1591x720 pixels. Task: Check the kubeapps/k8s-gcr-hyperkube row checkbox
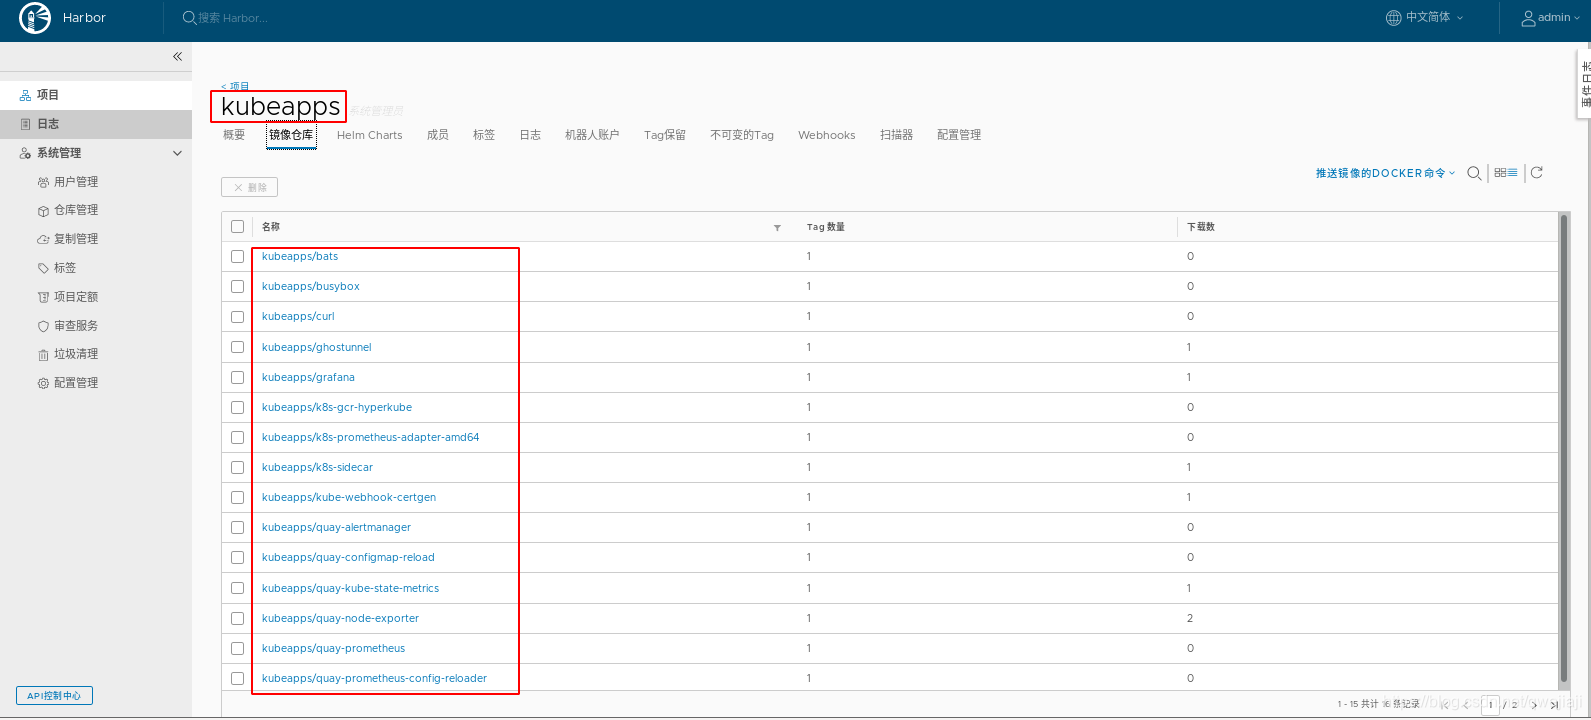[237, 407]
